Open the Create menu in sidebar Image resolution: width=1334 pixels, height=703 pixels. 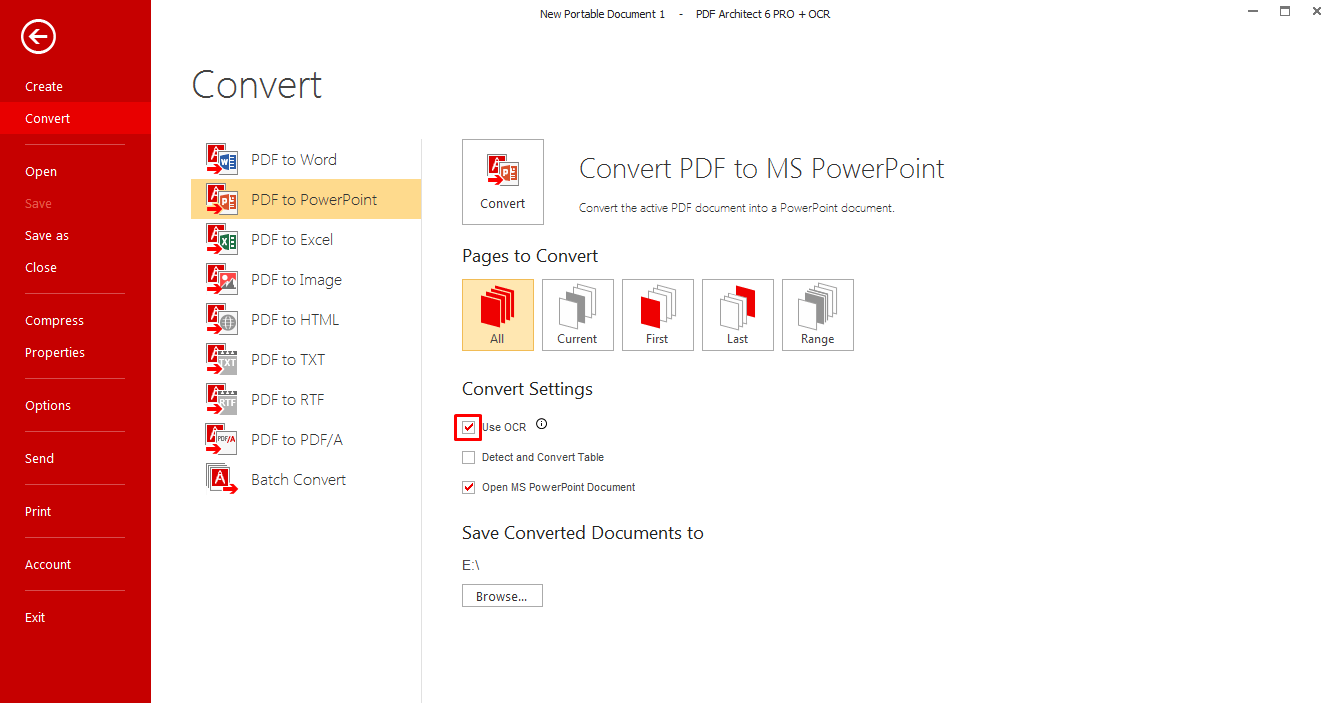44,87
